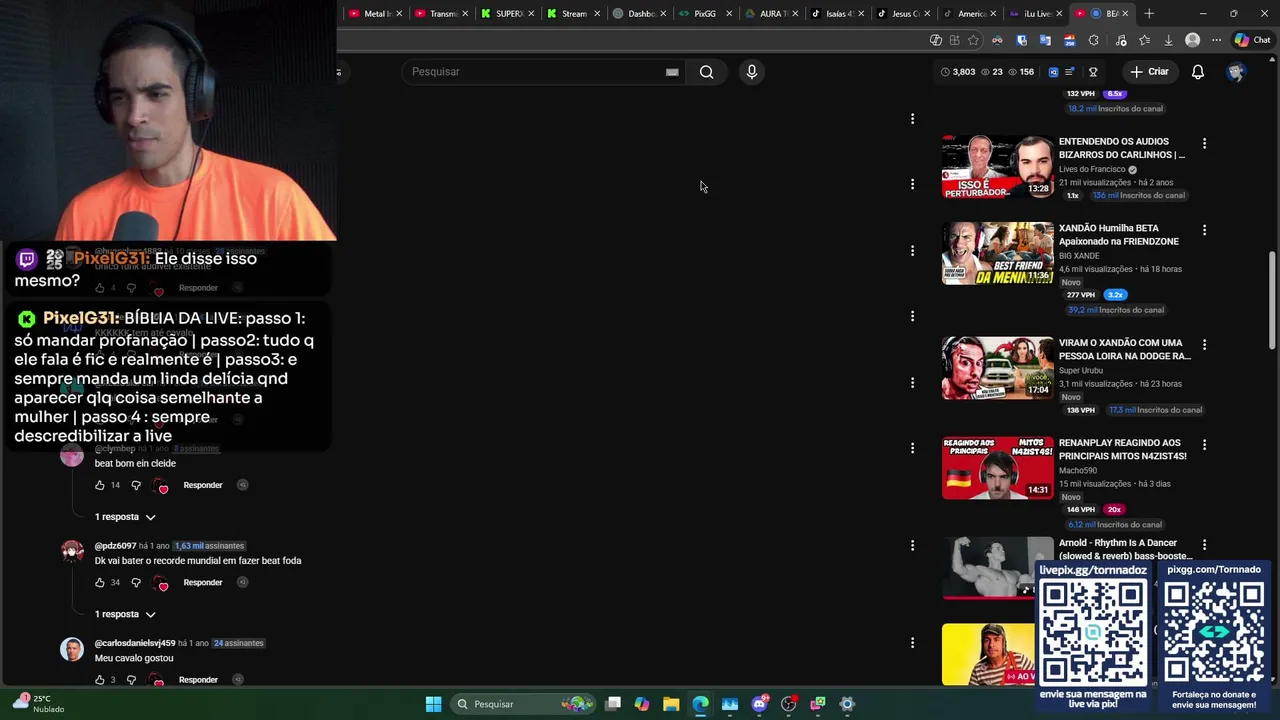Viewport: 1280px width, 720px height.
Task: Open a new browser tab with the plus button
Action: pos(1149,14)
